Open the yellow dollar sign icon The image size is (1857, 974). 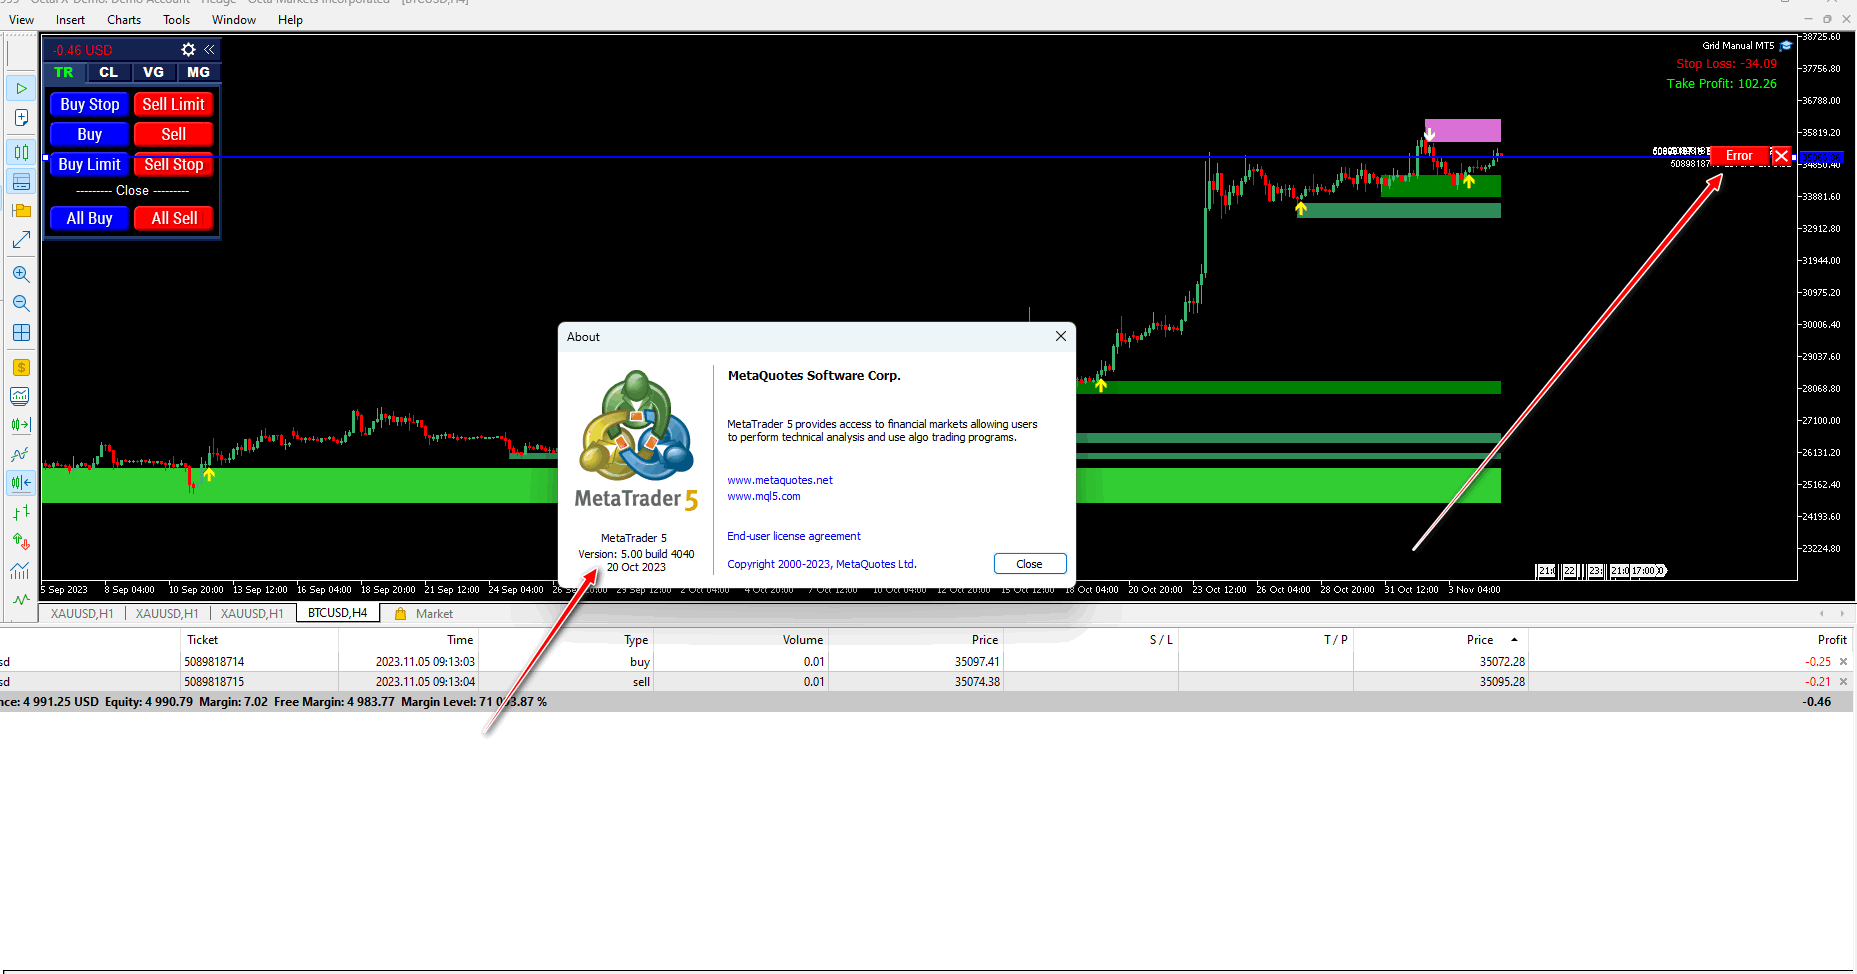point(21,367)
